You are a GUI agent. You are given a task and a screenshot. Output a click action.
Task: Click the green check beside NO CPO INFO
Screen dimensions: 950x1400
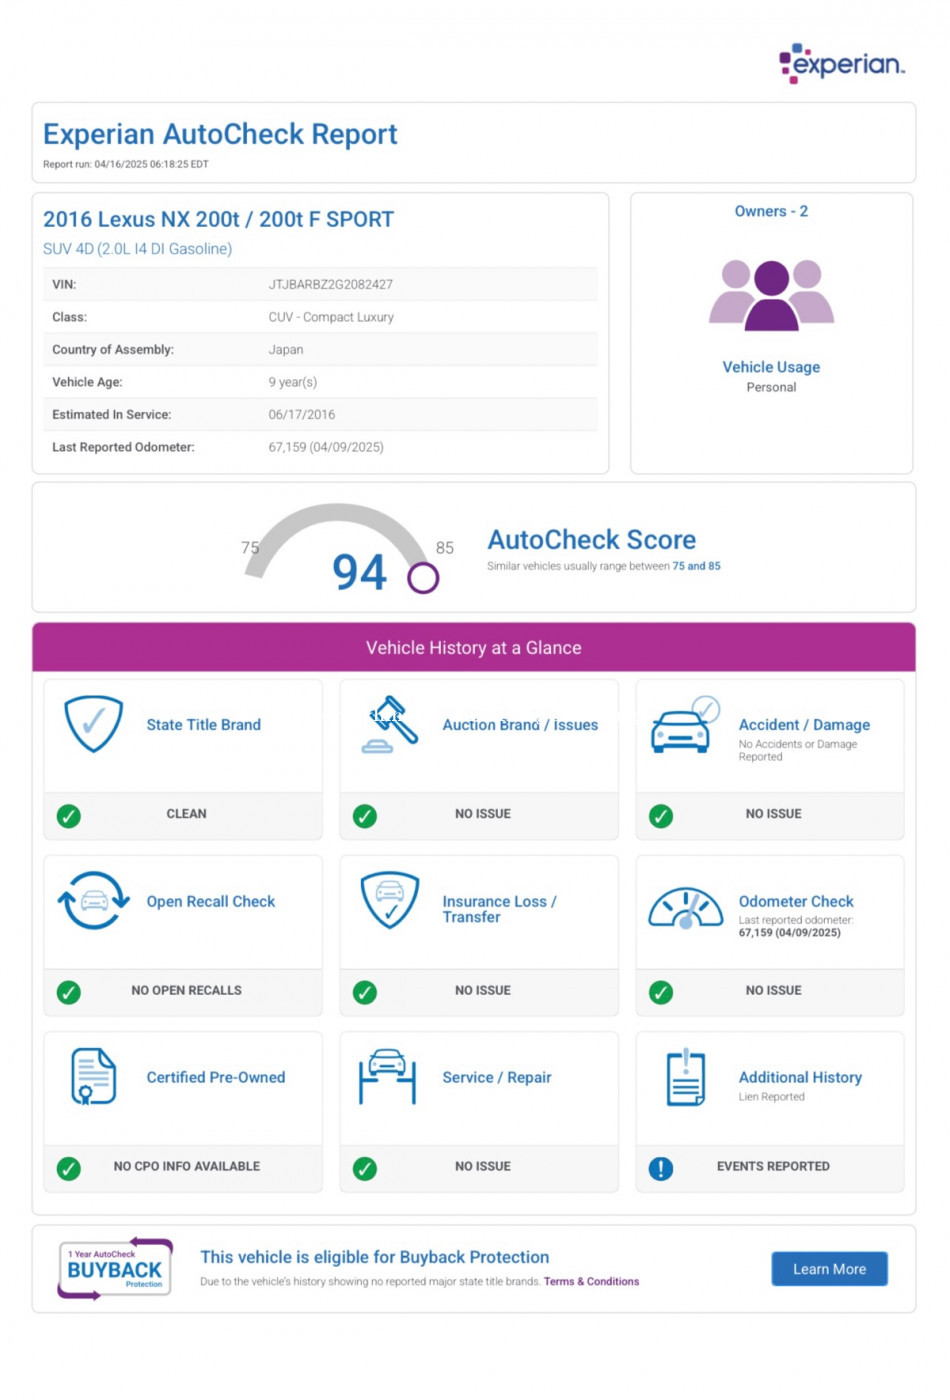pyautogui.click(x=69, y=1168)
